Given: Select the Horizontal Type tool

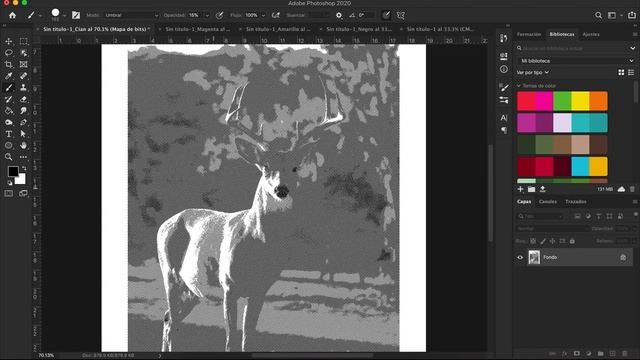Looking at the screenshot, I should pyautogui.click(x=9, y=134).
